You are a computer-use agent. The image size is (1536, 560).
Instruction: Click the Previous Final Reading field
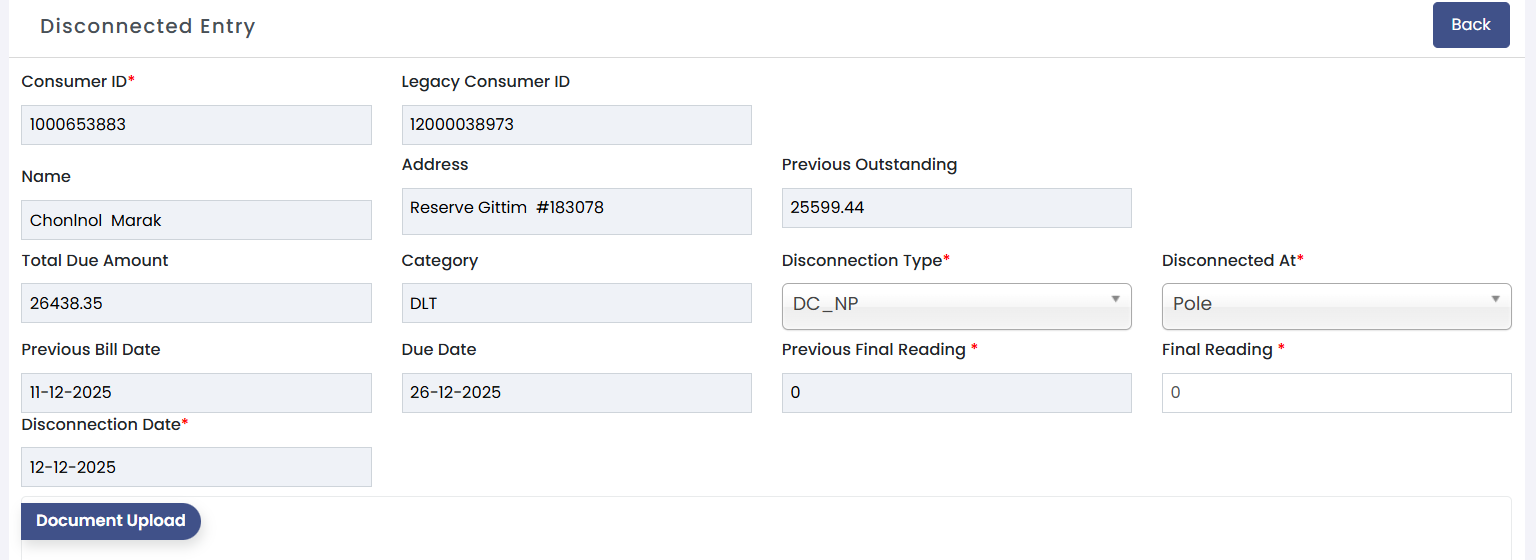click(956, 393)
